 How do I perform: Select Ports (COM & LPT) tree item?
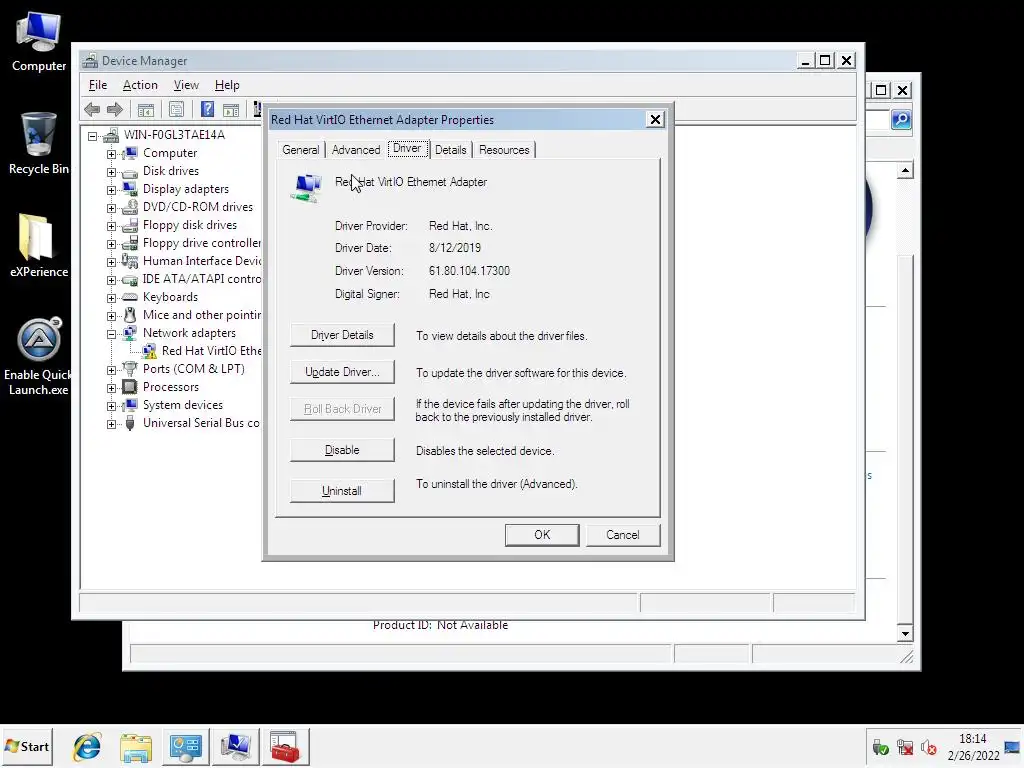tap(193, 369)
